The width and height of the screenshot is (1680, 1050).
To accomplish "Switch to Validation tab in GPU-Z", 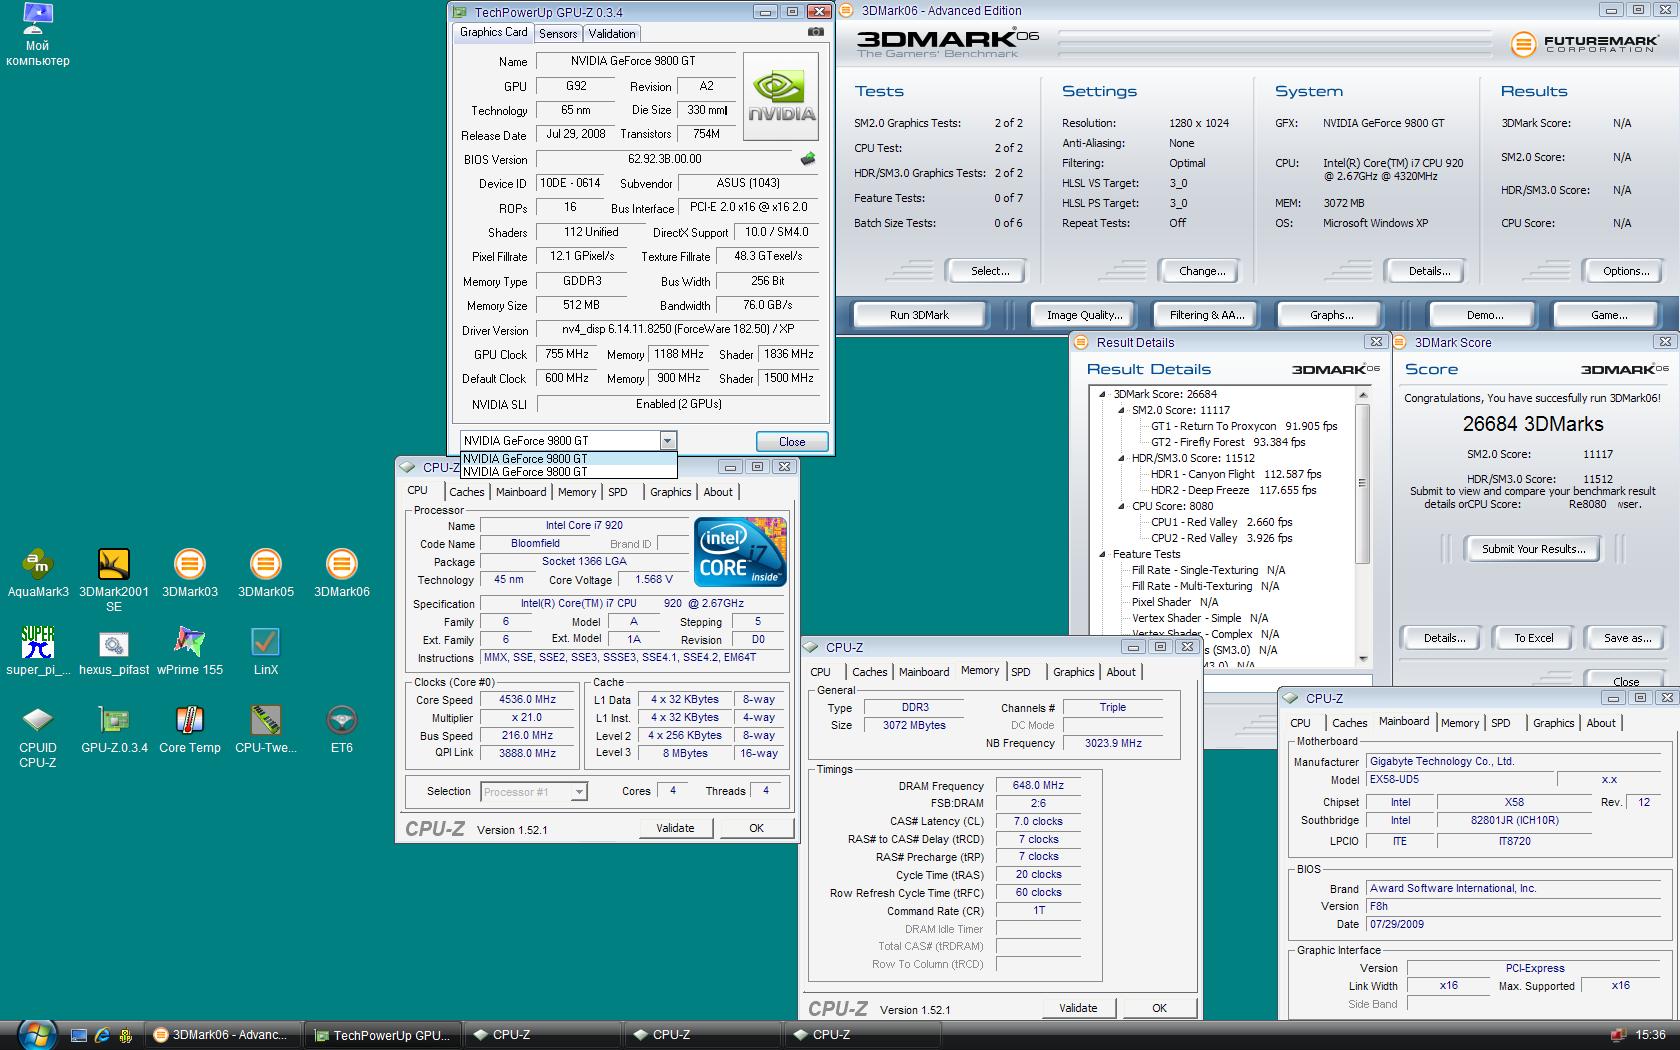I will [x=612, y=34].
